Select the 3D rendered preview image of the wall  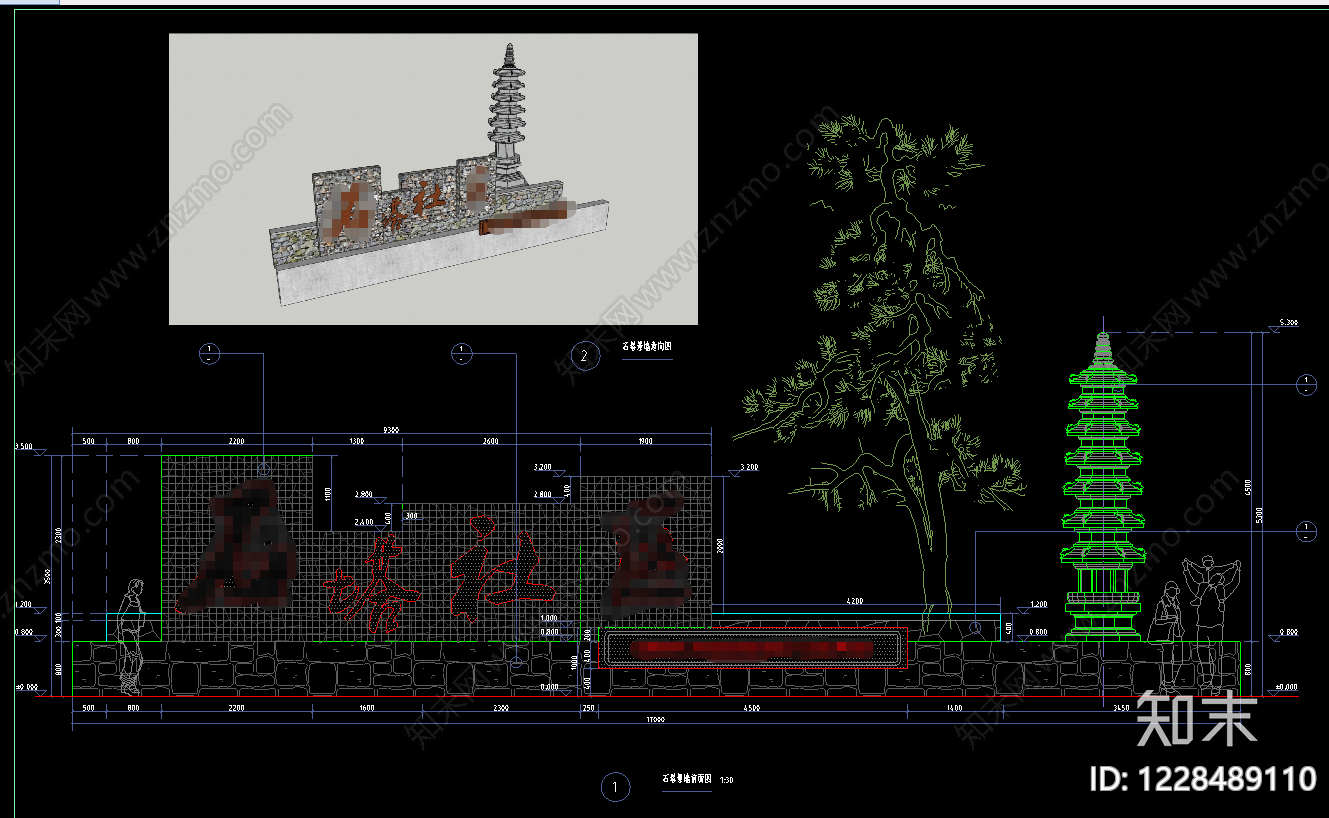433,179
